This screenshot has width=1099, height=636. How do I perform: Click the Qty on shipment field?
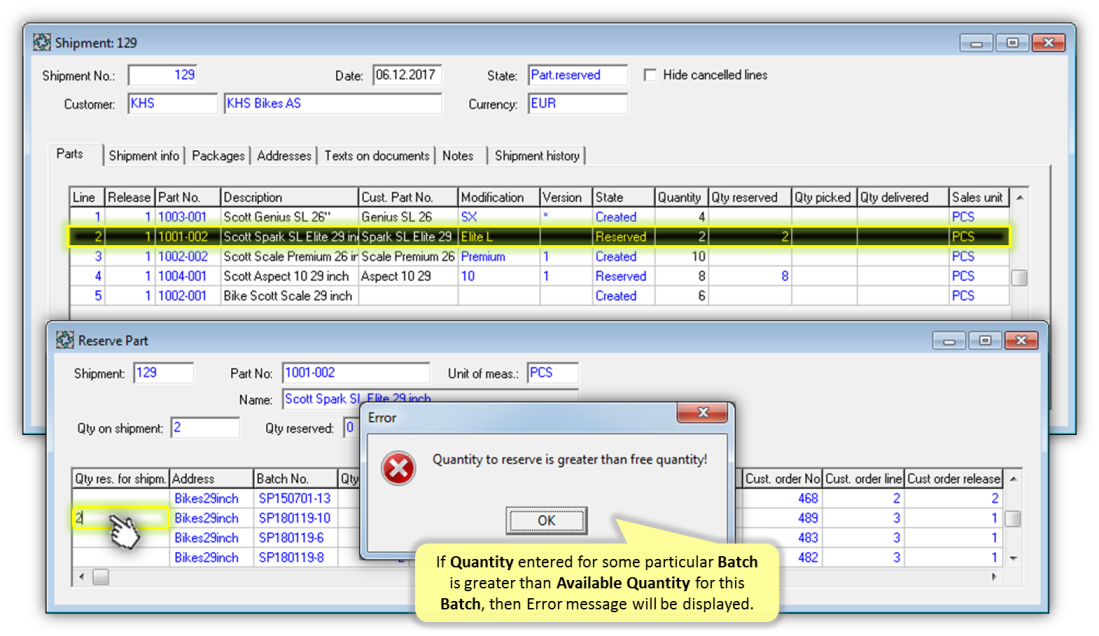[x=205, y=428]
